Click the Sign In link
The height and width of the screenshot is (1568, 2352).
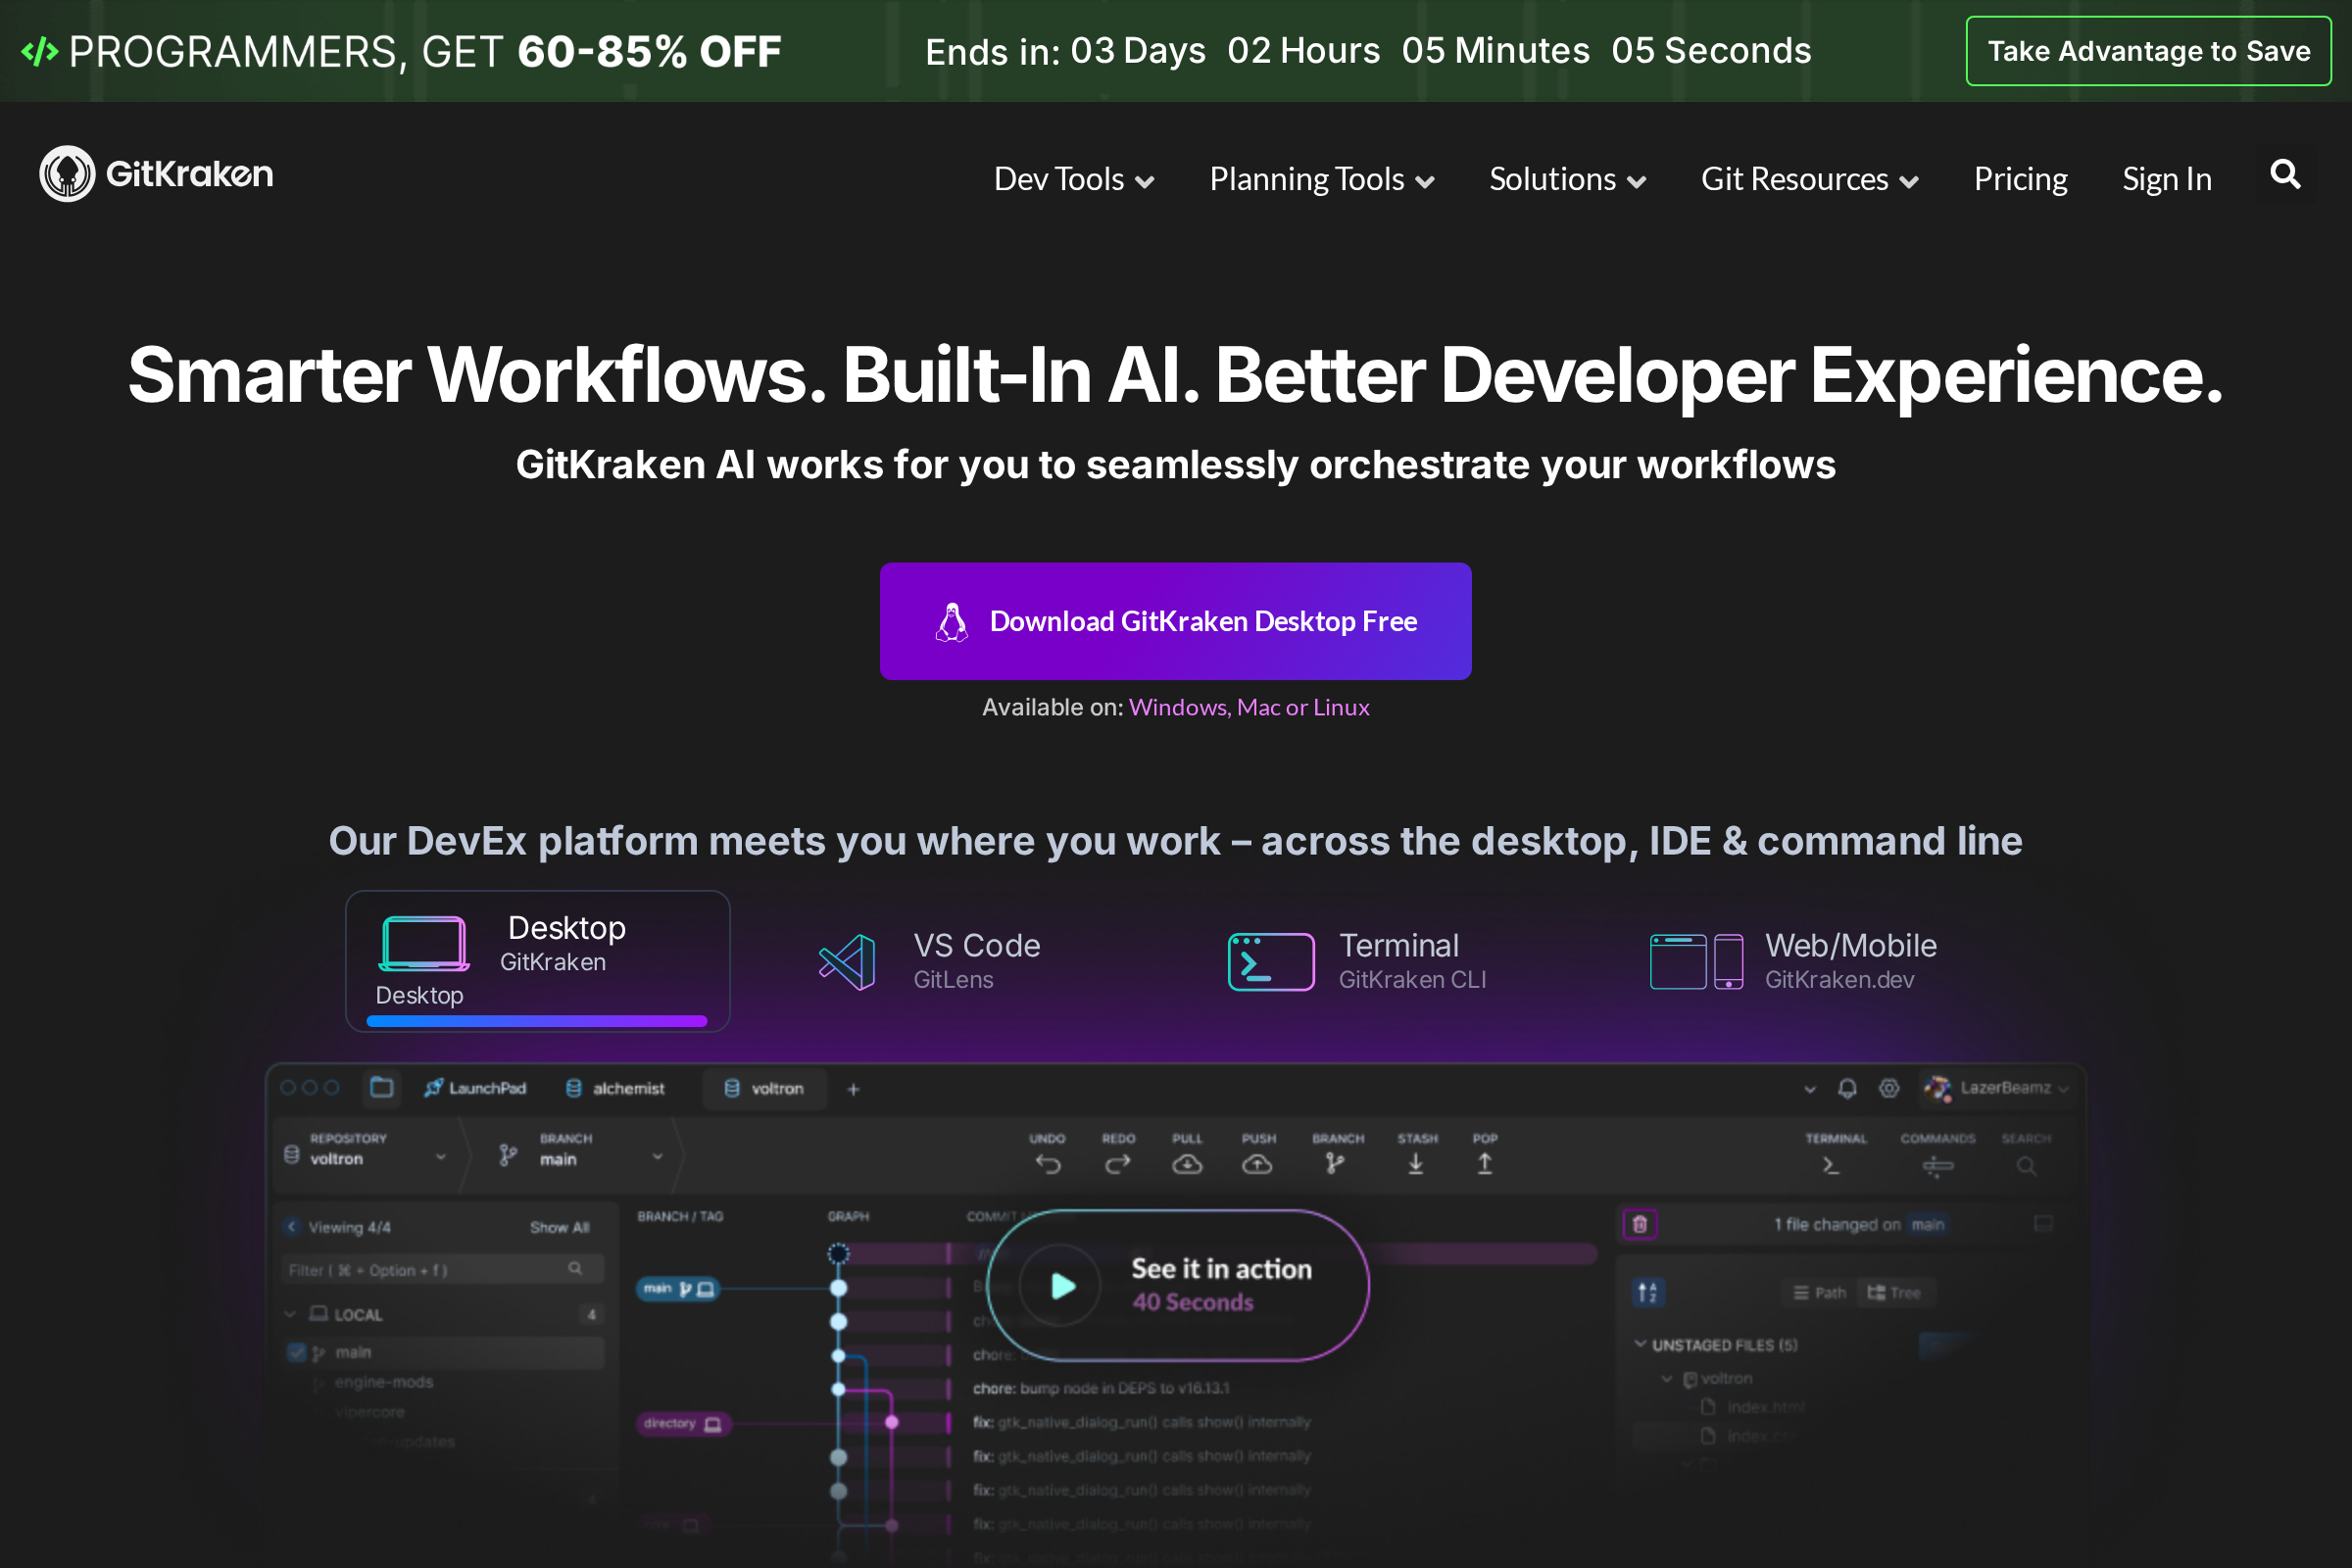tap(2167, 179)
